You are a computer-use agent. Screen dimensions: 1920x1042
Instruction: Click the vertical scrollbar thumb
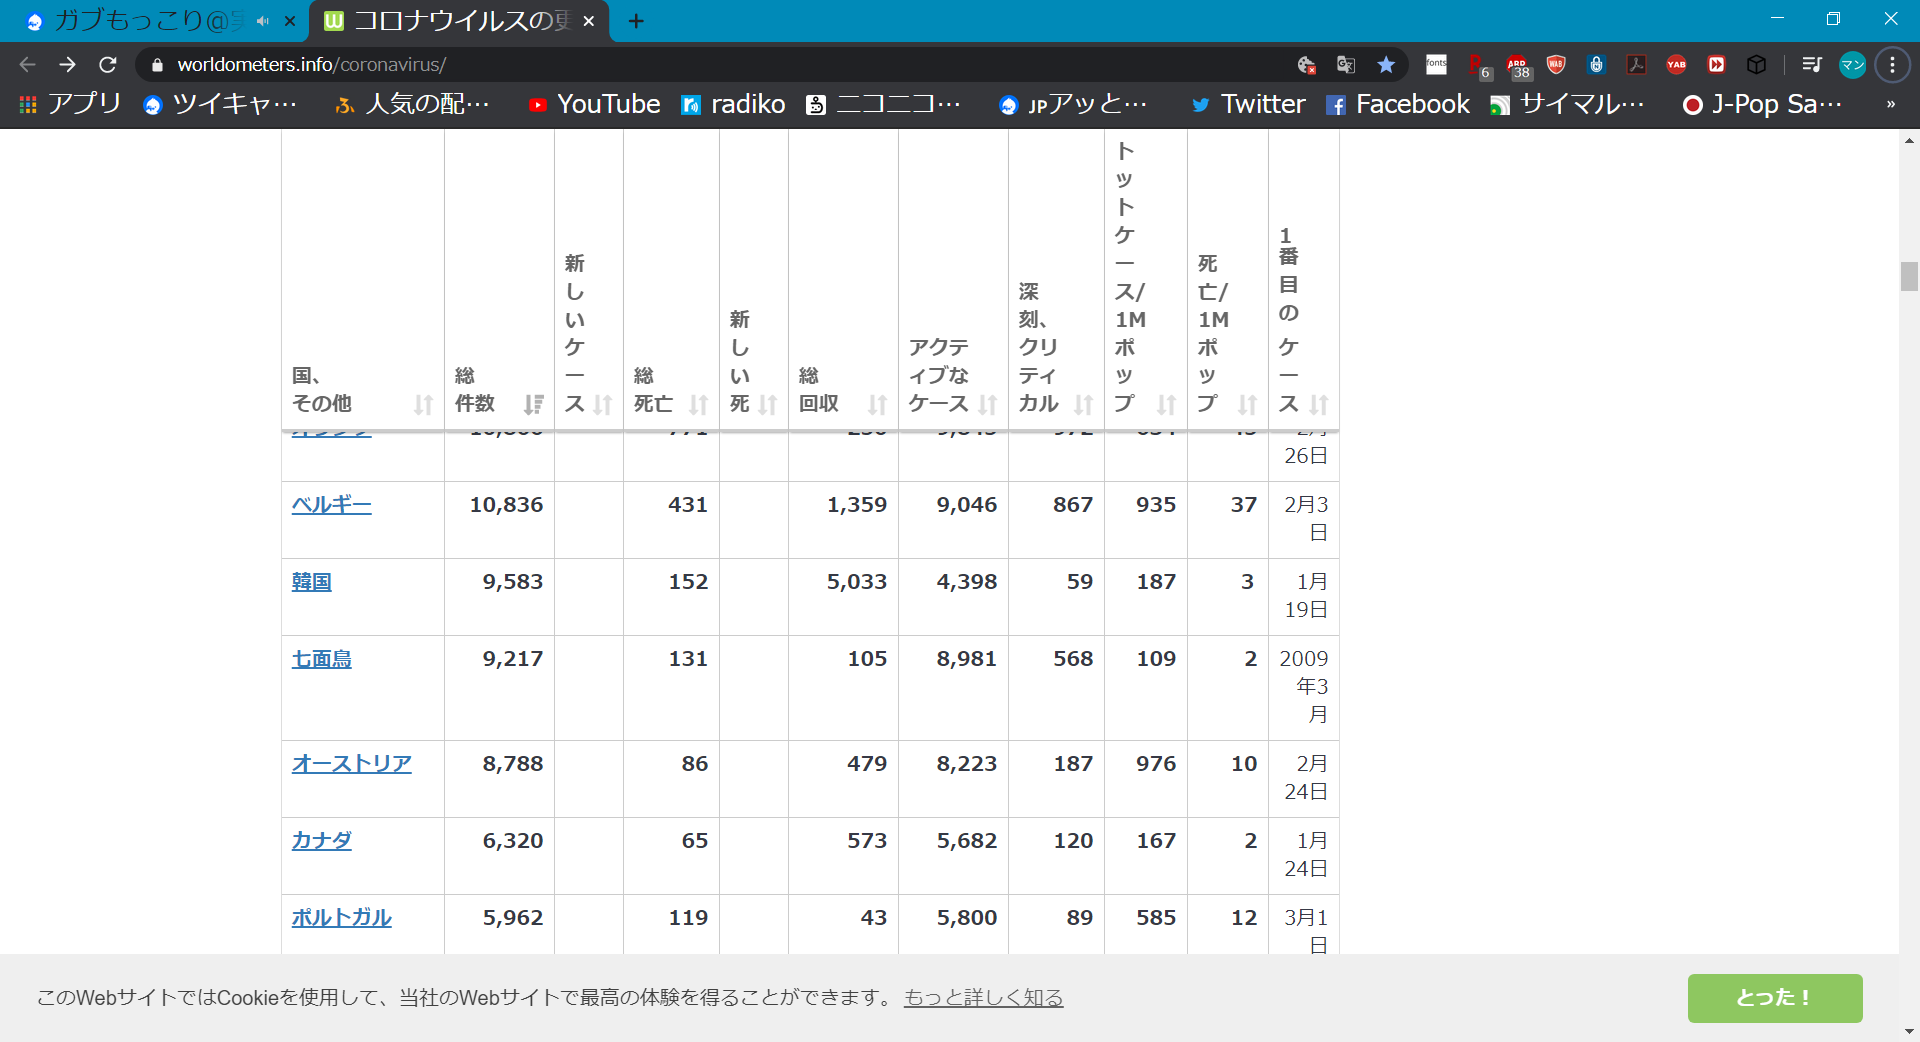coord(1909,276)
